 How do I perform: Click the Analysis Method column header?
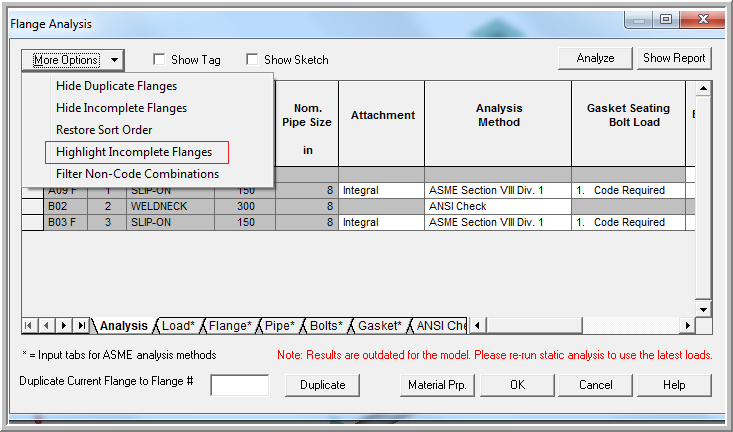(498, 123)
